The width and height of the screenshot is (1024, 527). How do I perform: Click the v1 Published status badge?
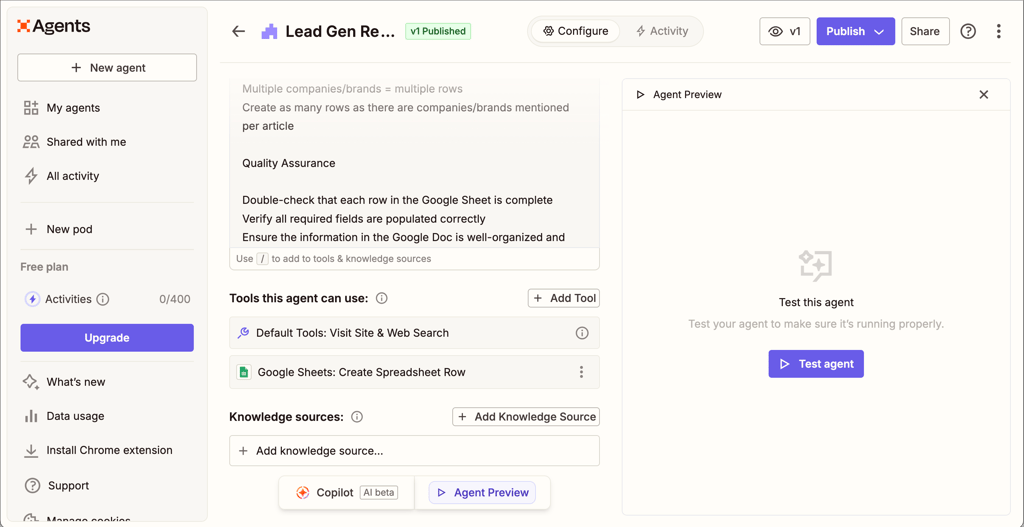pyautogui.click(x=438, y=31)
